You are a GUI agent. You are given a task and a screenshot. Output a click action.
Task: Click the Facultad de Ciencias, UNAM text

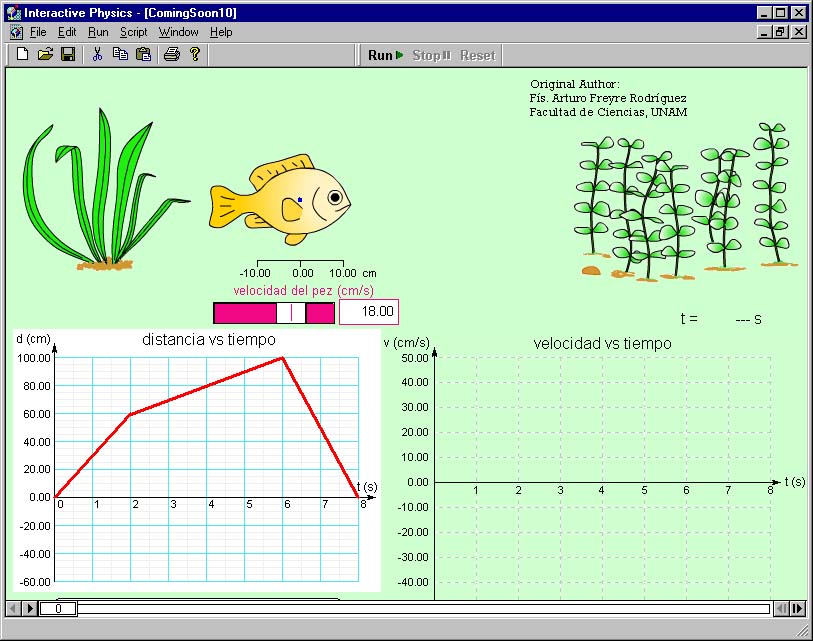pos(608,112)
